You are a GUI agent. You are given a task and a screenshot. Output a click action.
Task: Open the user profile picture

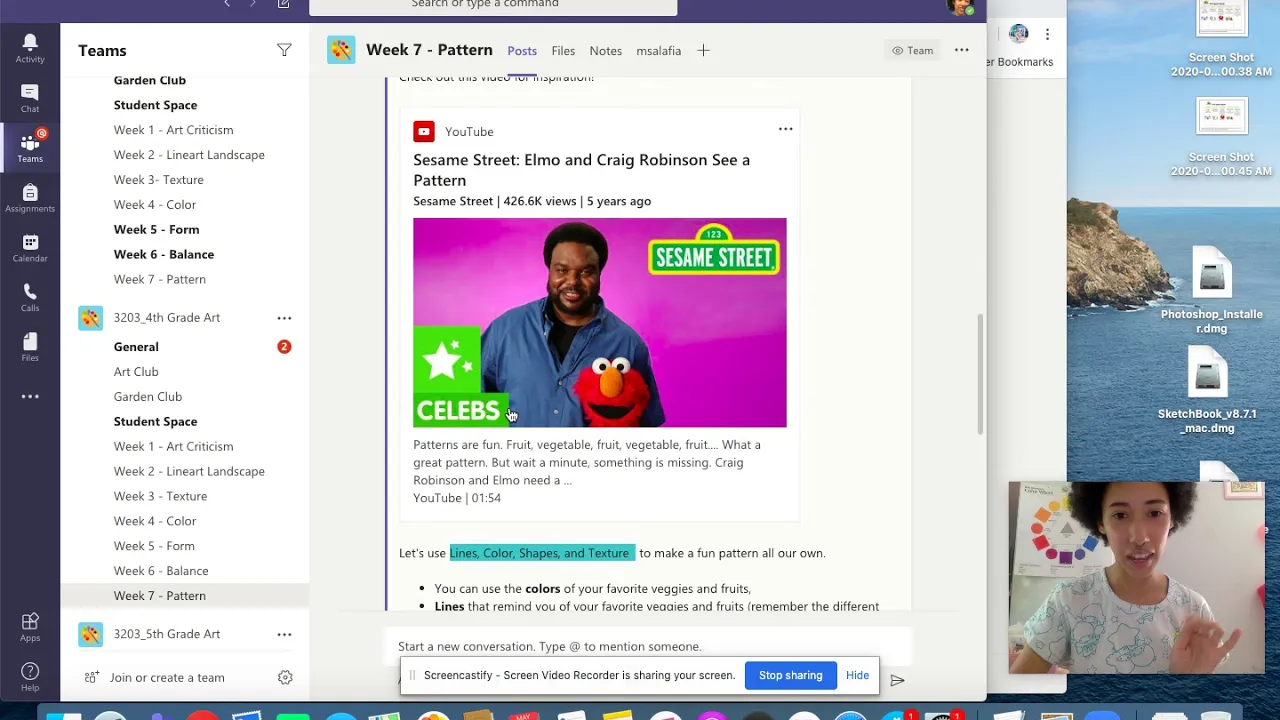[960, 6]
